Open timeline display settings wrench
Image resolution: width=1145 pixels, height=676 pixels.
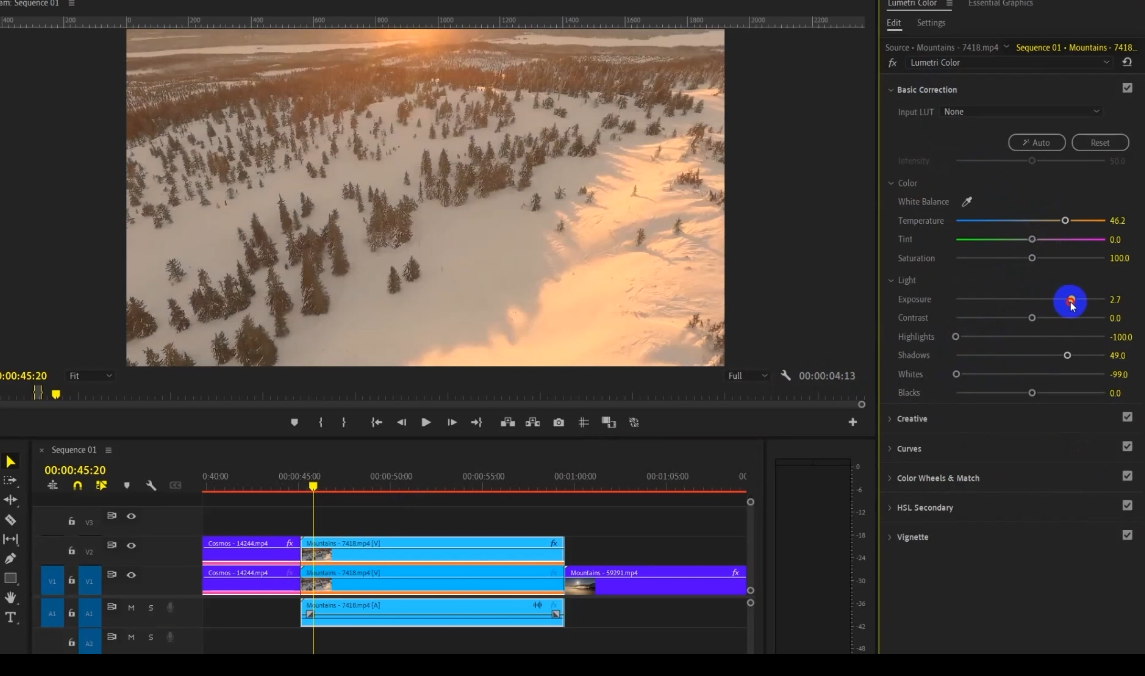151,486
